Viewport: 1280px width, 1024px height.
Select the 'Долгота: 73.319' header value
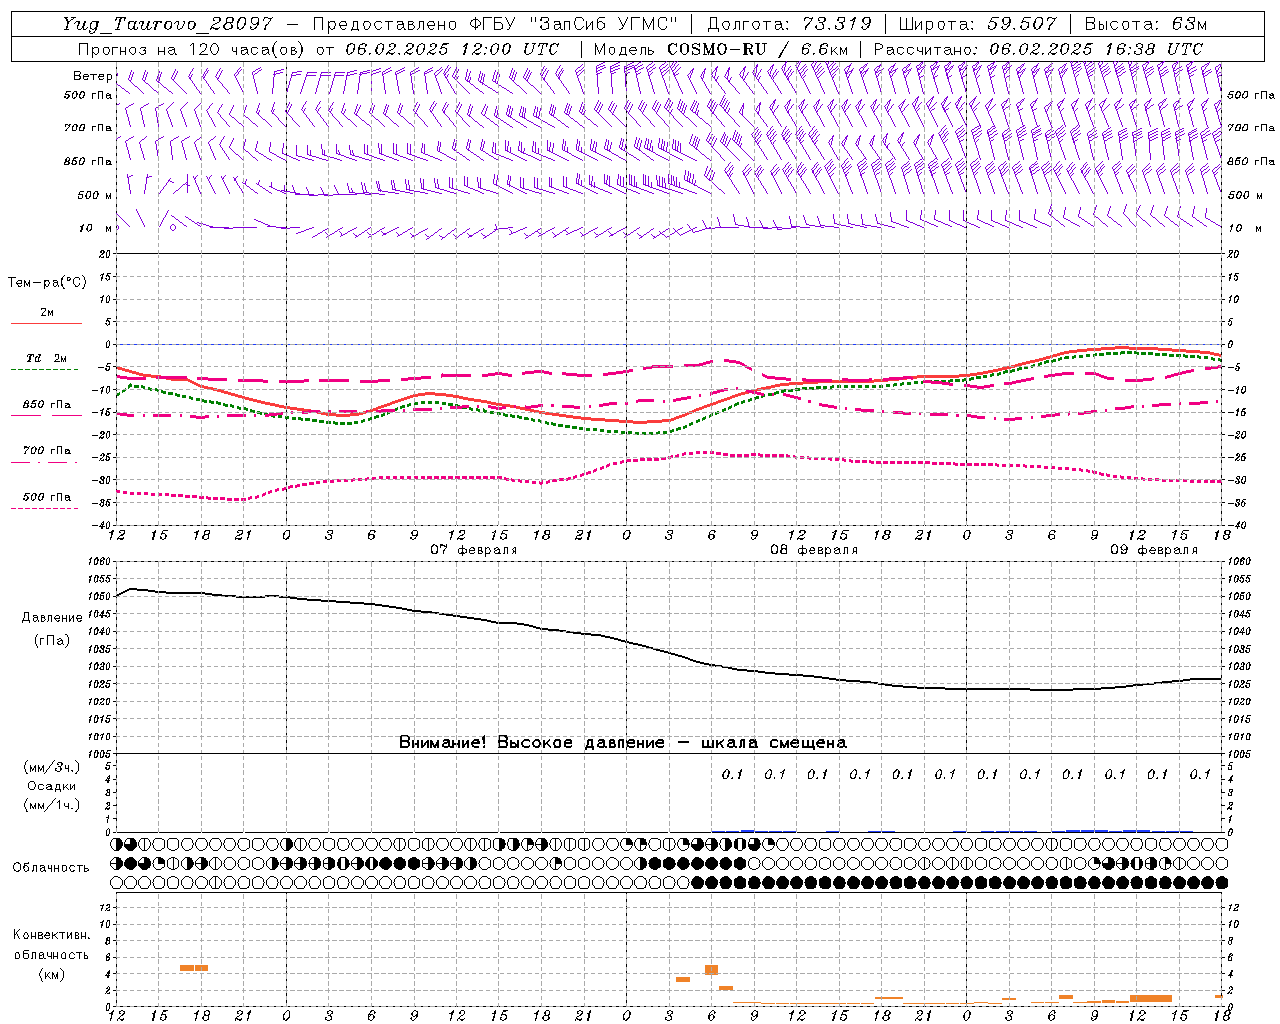tap(789, 24)
